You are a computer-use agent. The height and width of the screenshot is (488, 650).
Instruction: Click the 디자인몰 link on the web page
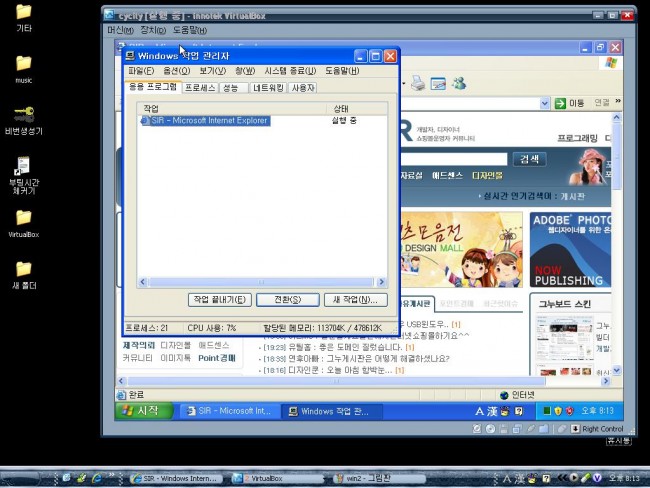coord(487,176)
